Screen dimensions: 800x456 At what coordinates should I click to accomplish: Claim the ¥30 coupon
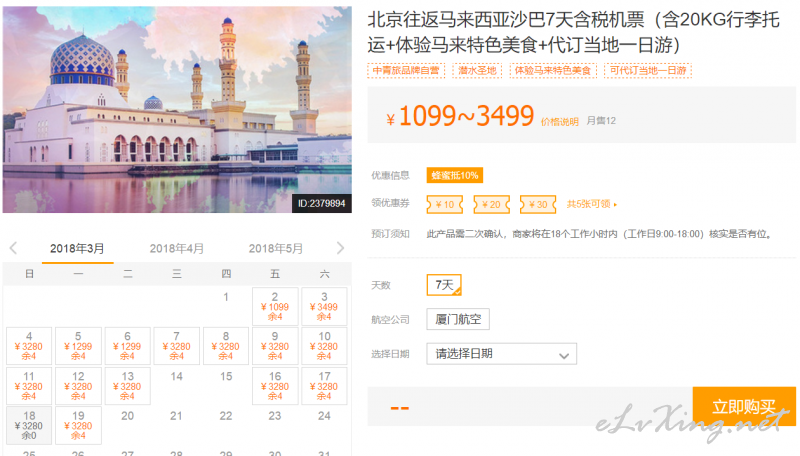(538, 205)
